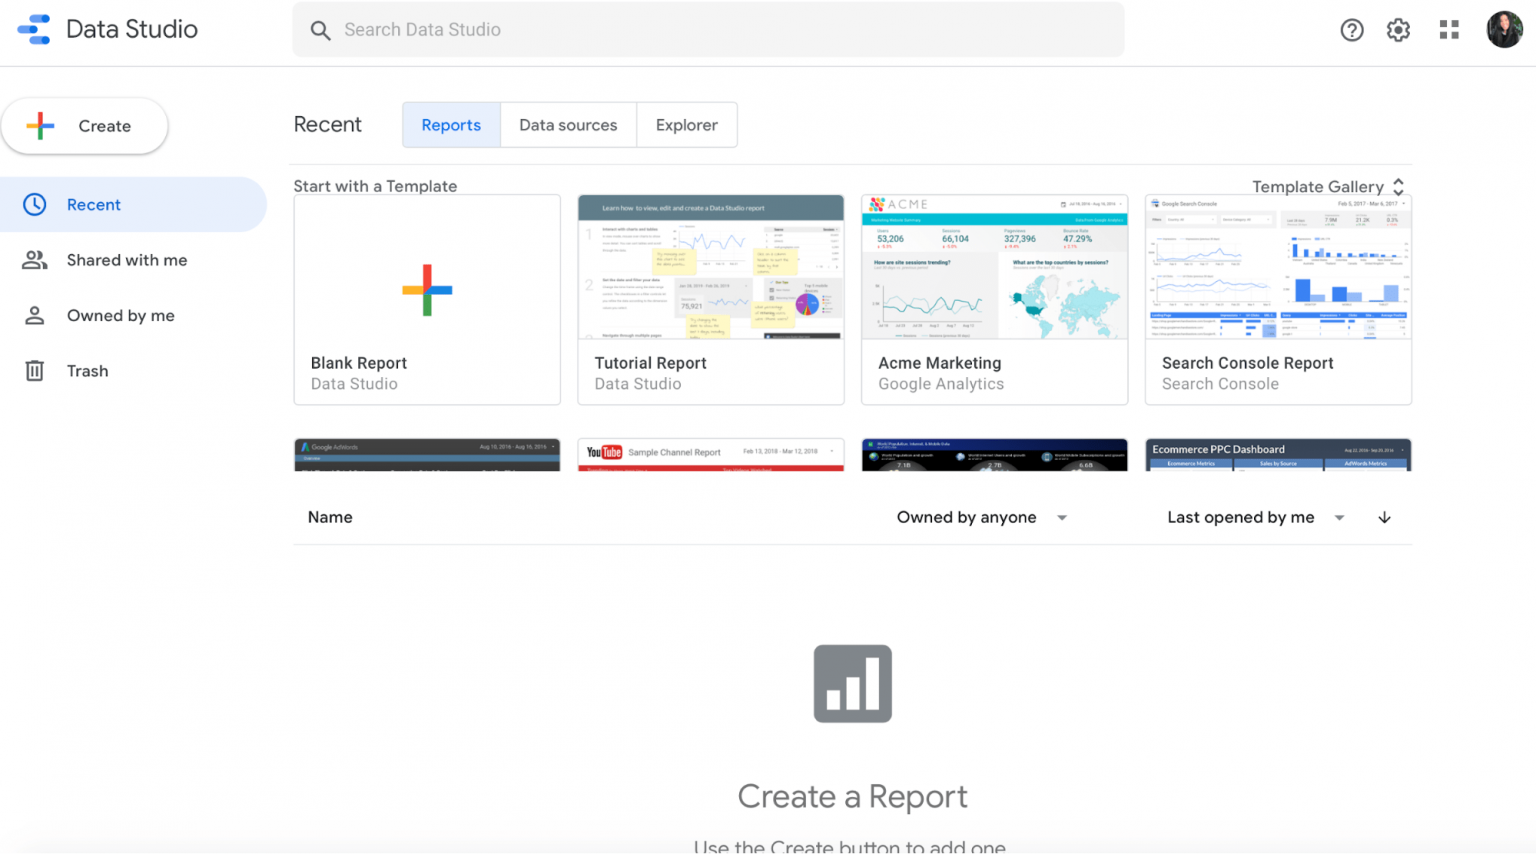Screen dimensions: 1536x854
Task: Click the Create button
Action: pyautogui.click(x=85, y=126)
